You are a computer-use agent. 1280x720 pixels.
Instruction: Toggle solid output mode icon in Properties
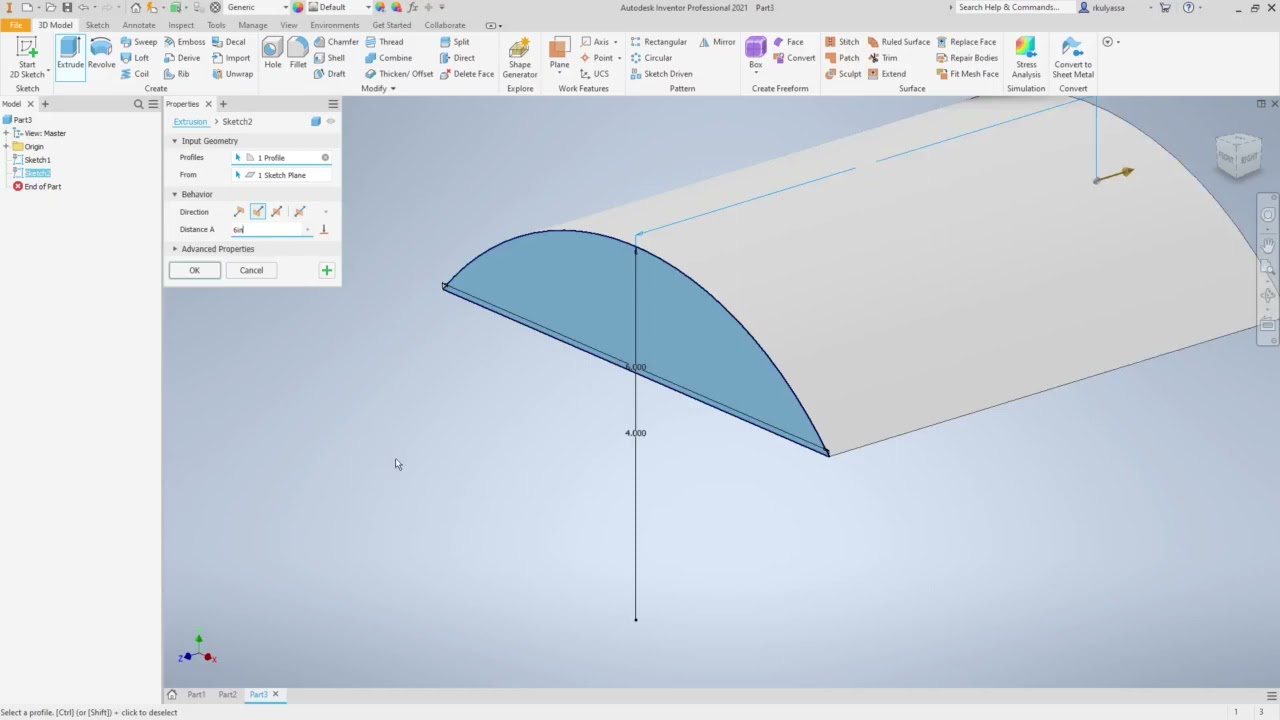click(x=316, y=122)
